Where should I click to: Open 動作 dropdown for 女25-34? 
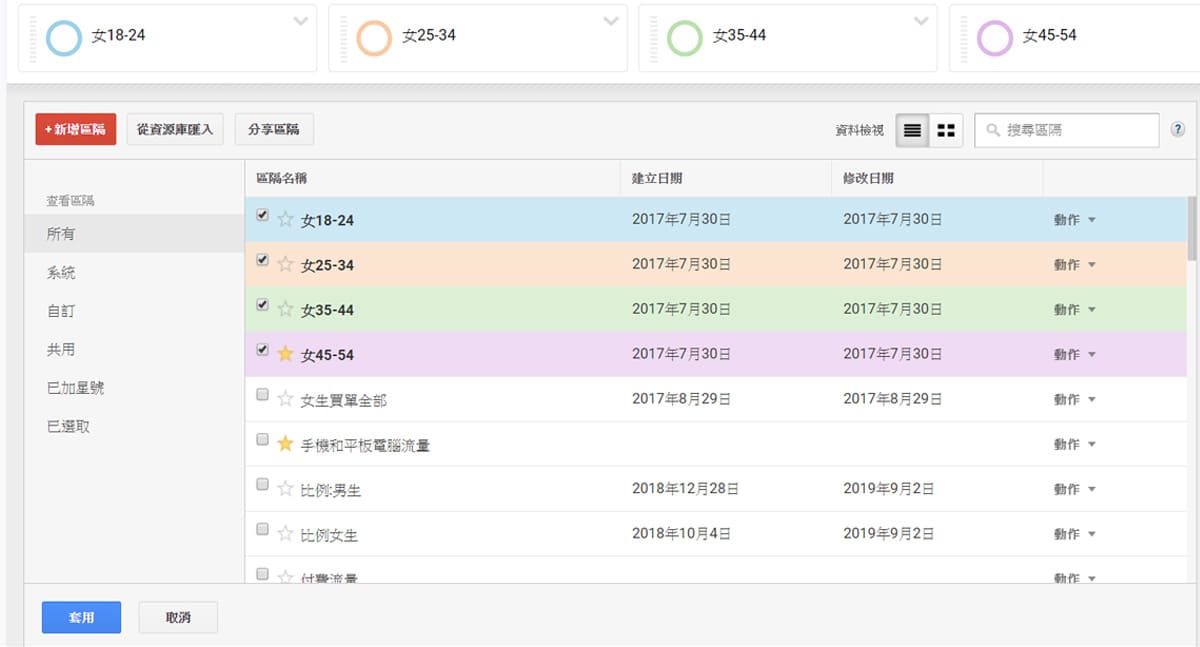(1074, 265)
